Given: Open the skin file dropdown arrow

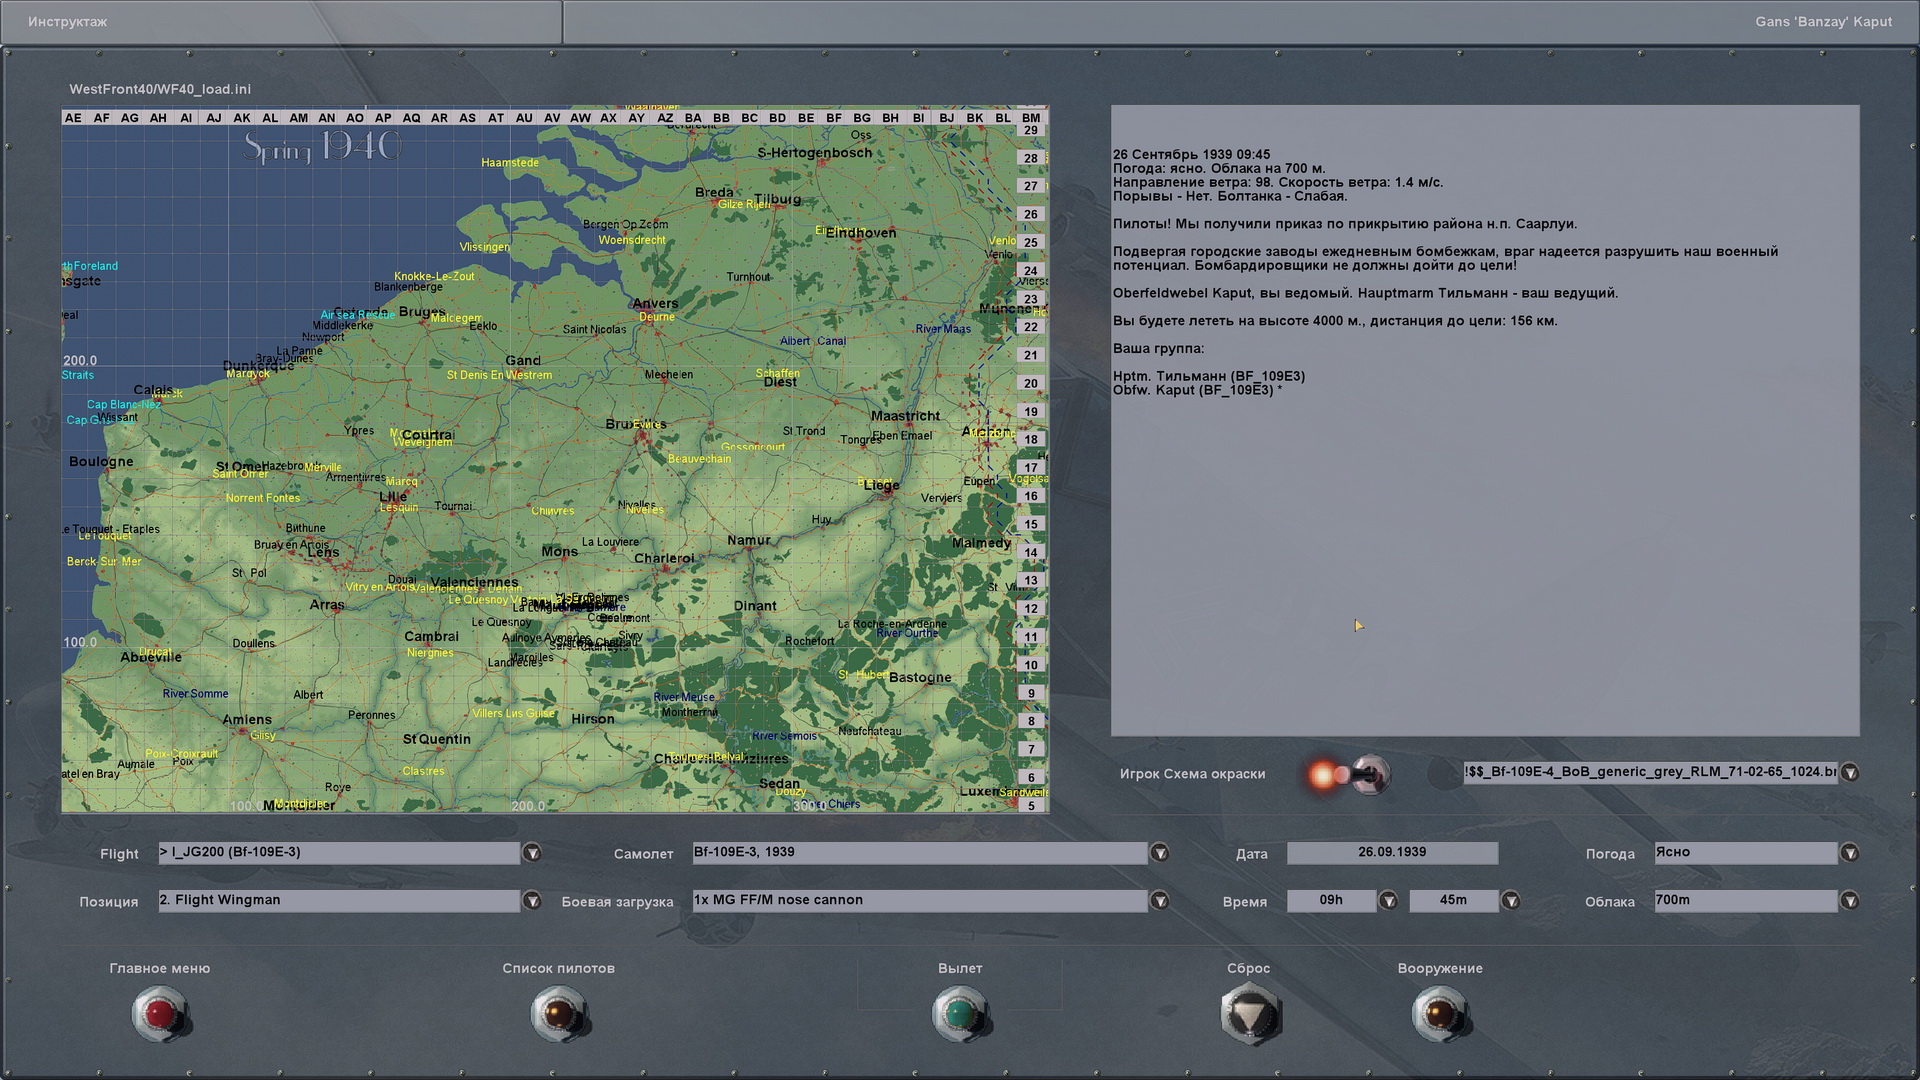Looking at the screenshot, I should click(x=1850, y=772).
